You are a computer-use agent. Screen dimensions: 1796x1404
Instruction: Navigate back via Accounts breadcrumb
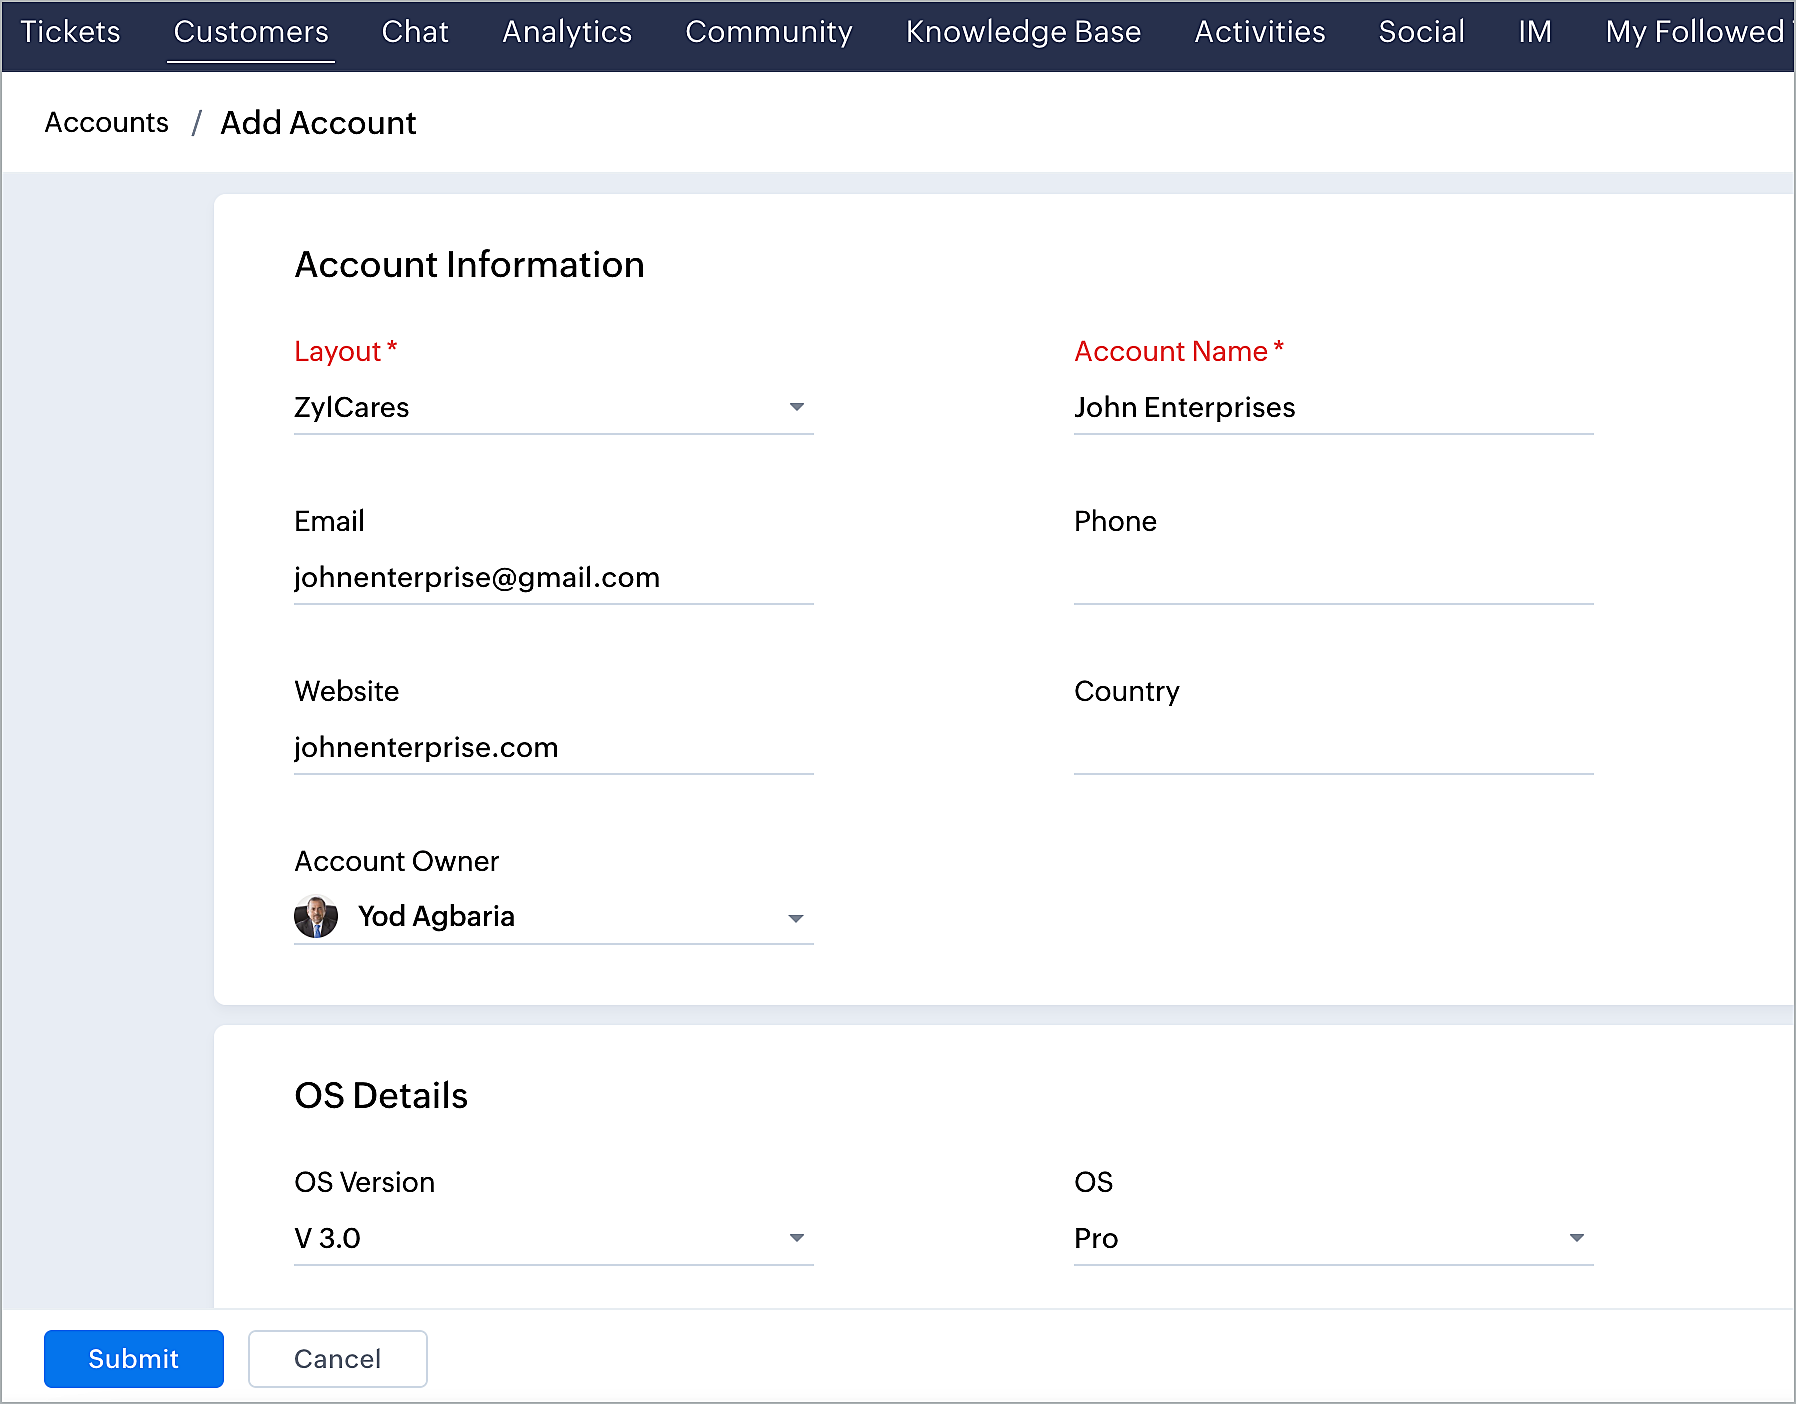107,123
